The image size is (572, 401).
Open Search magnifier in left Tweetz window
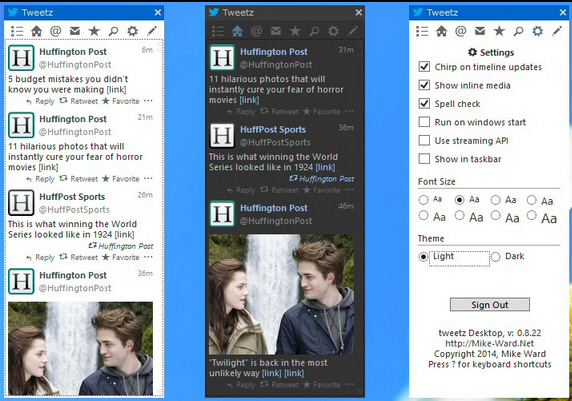(x=113, y=31)
